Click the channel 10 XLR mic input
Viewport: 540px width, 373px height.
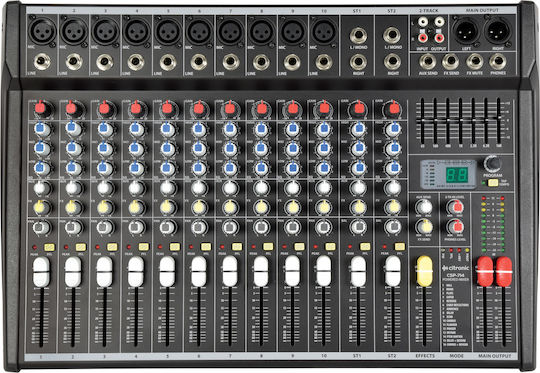tap(324, 31)
